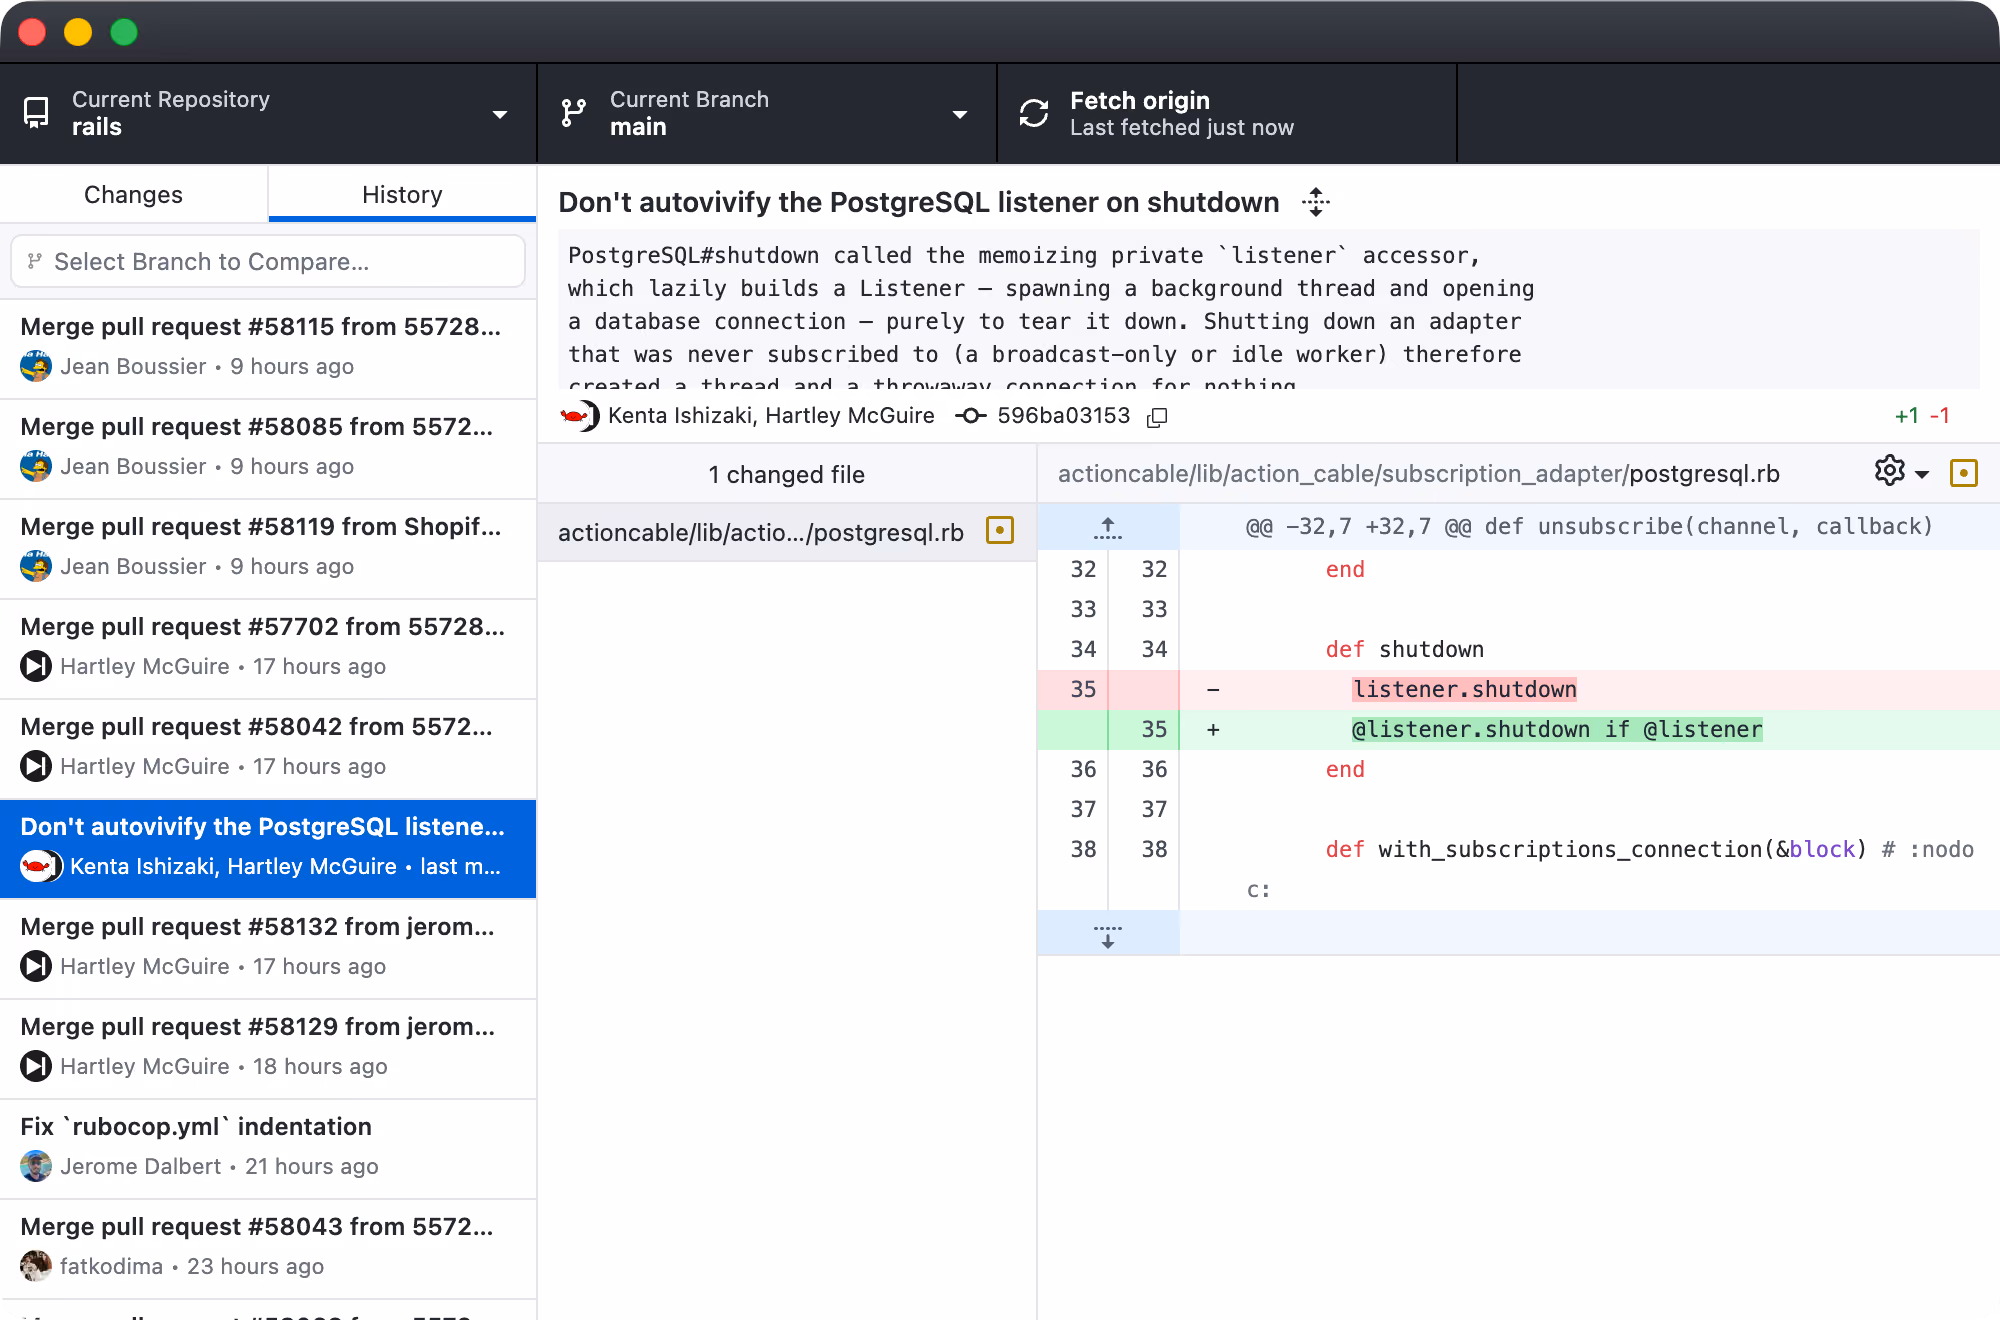Select the Merge pull request #58042 commit
Viewport: 2000px width, 1320px height.
point(268,748)
